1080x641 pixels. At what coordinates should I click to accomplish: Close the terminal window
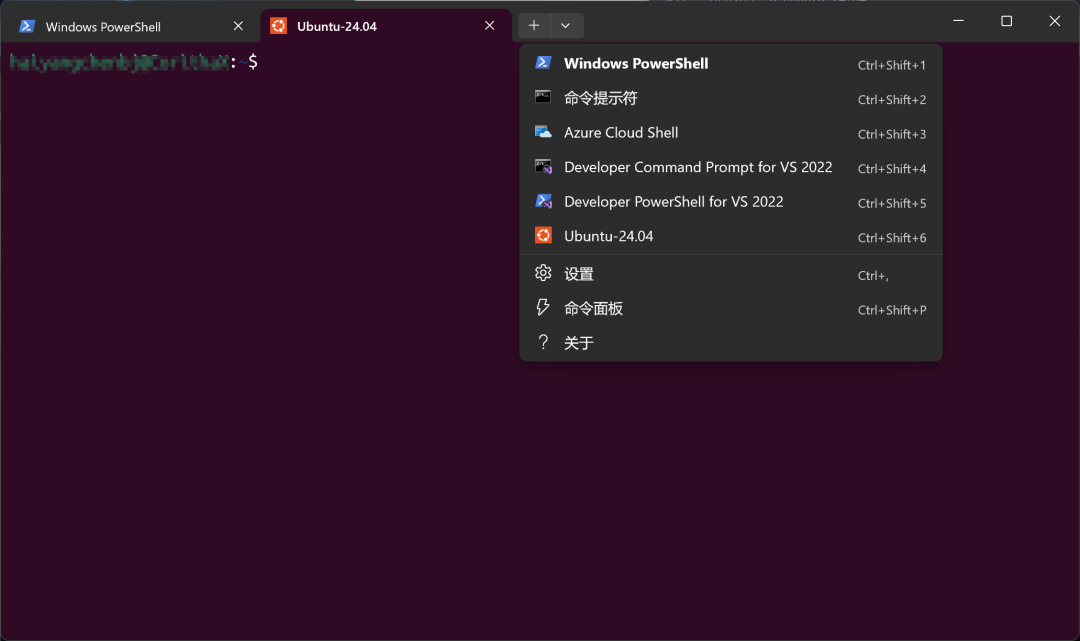click(x=1055, y=21)
